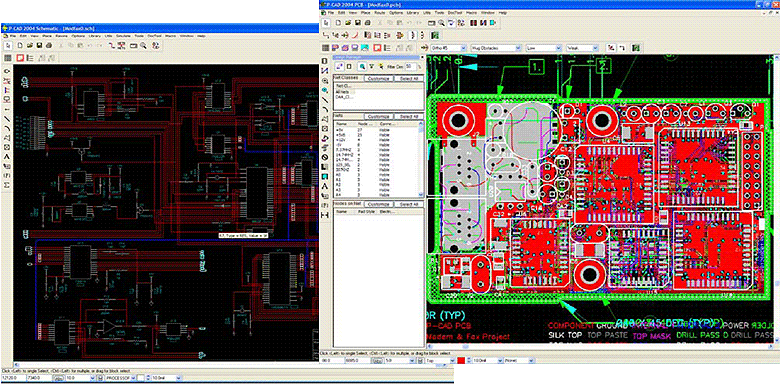The image size is (780, 384).
Task: Open the Library menu in the PCB window
Action: pos(413,12)
